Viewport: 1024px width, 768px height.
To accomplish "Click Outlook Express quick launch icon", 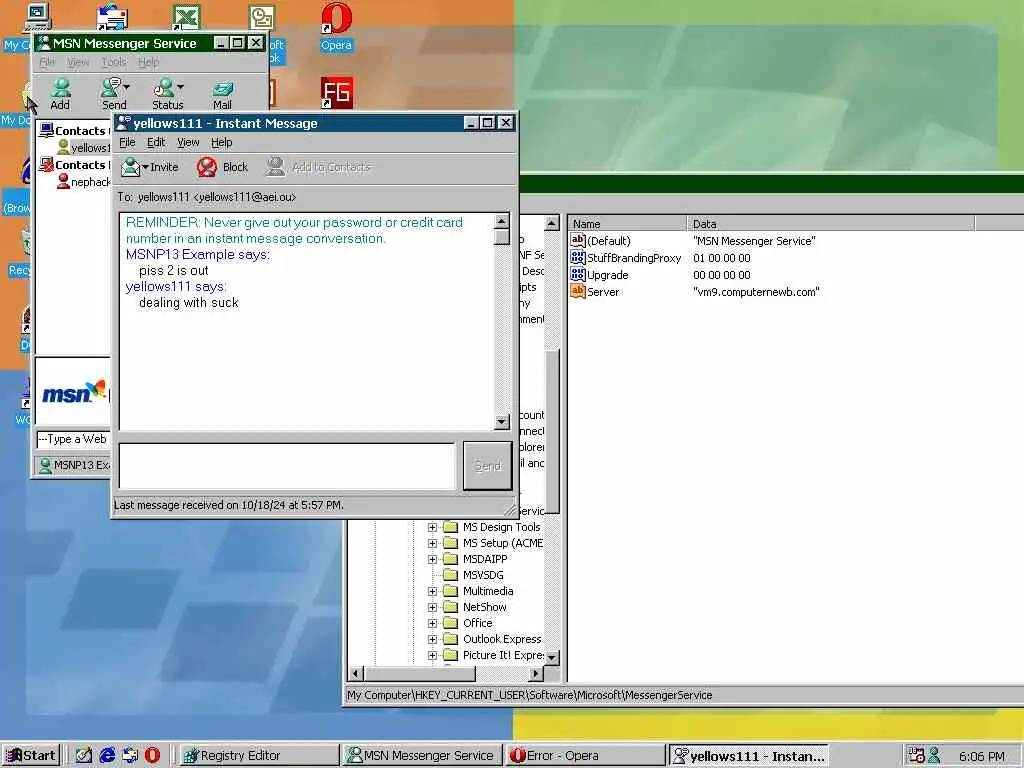I will tap(130, 756).
